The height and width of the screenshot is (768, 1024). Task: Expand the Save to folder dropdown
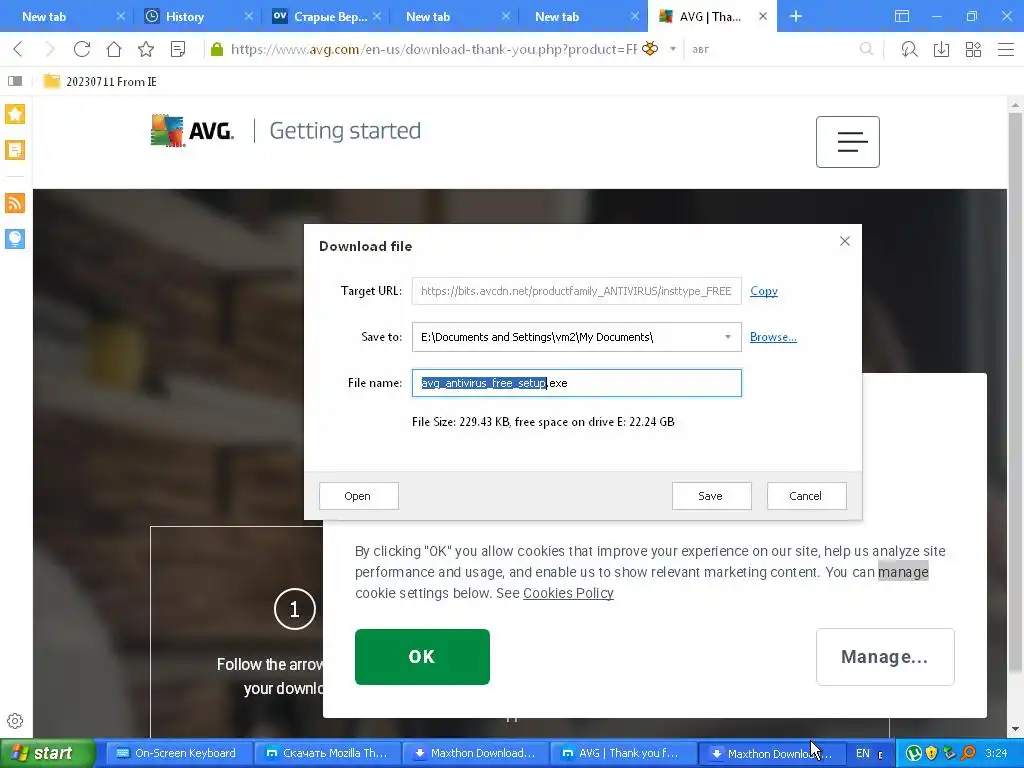pyautogui.click(x=728, y=337)
